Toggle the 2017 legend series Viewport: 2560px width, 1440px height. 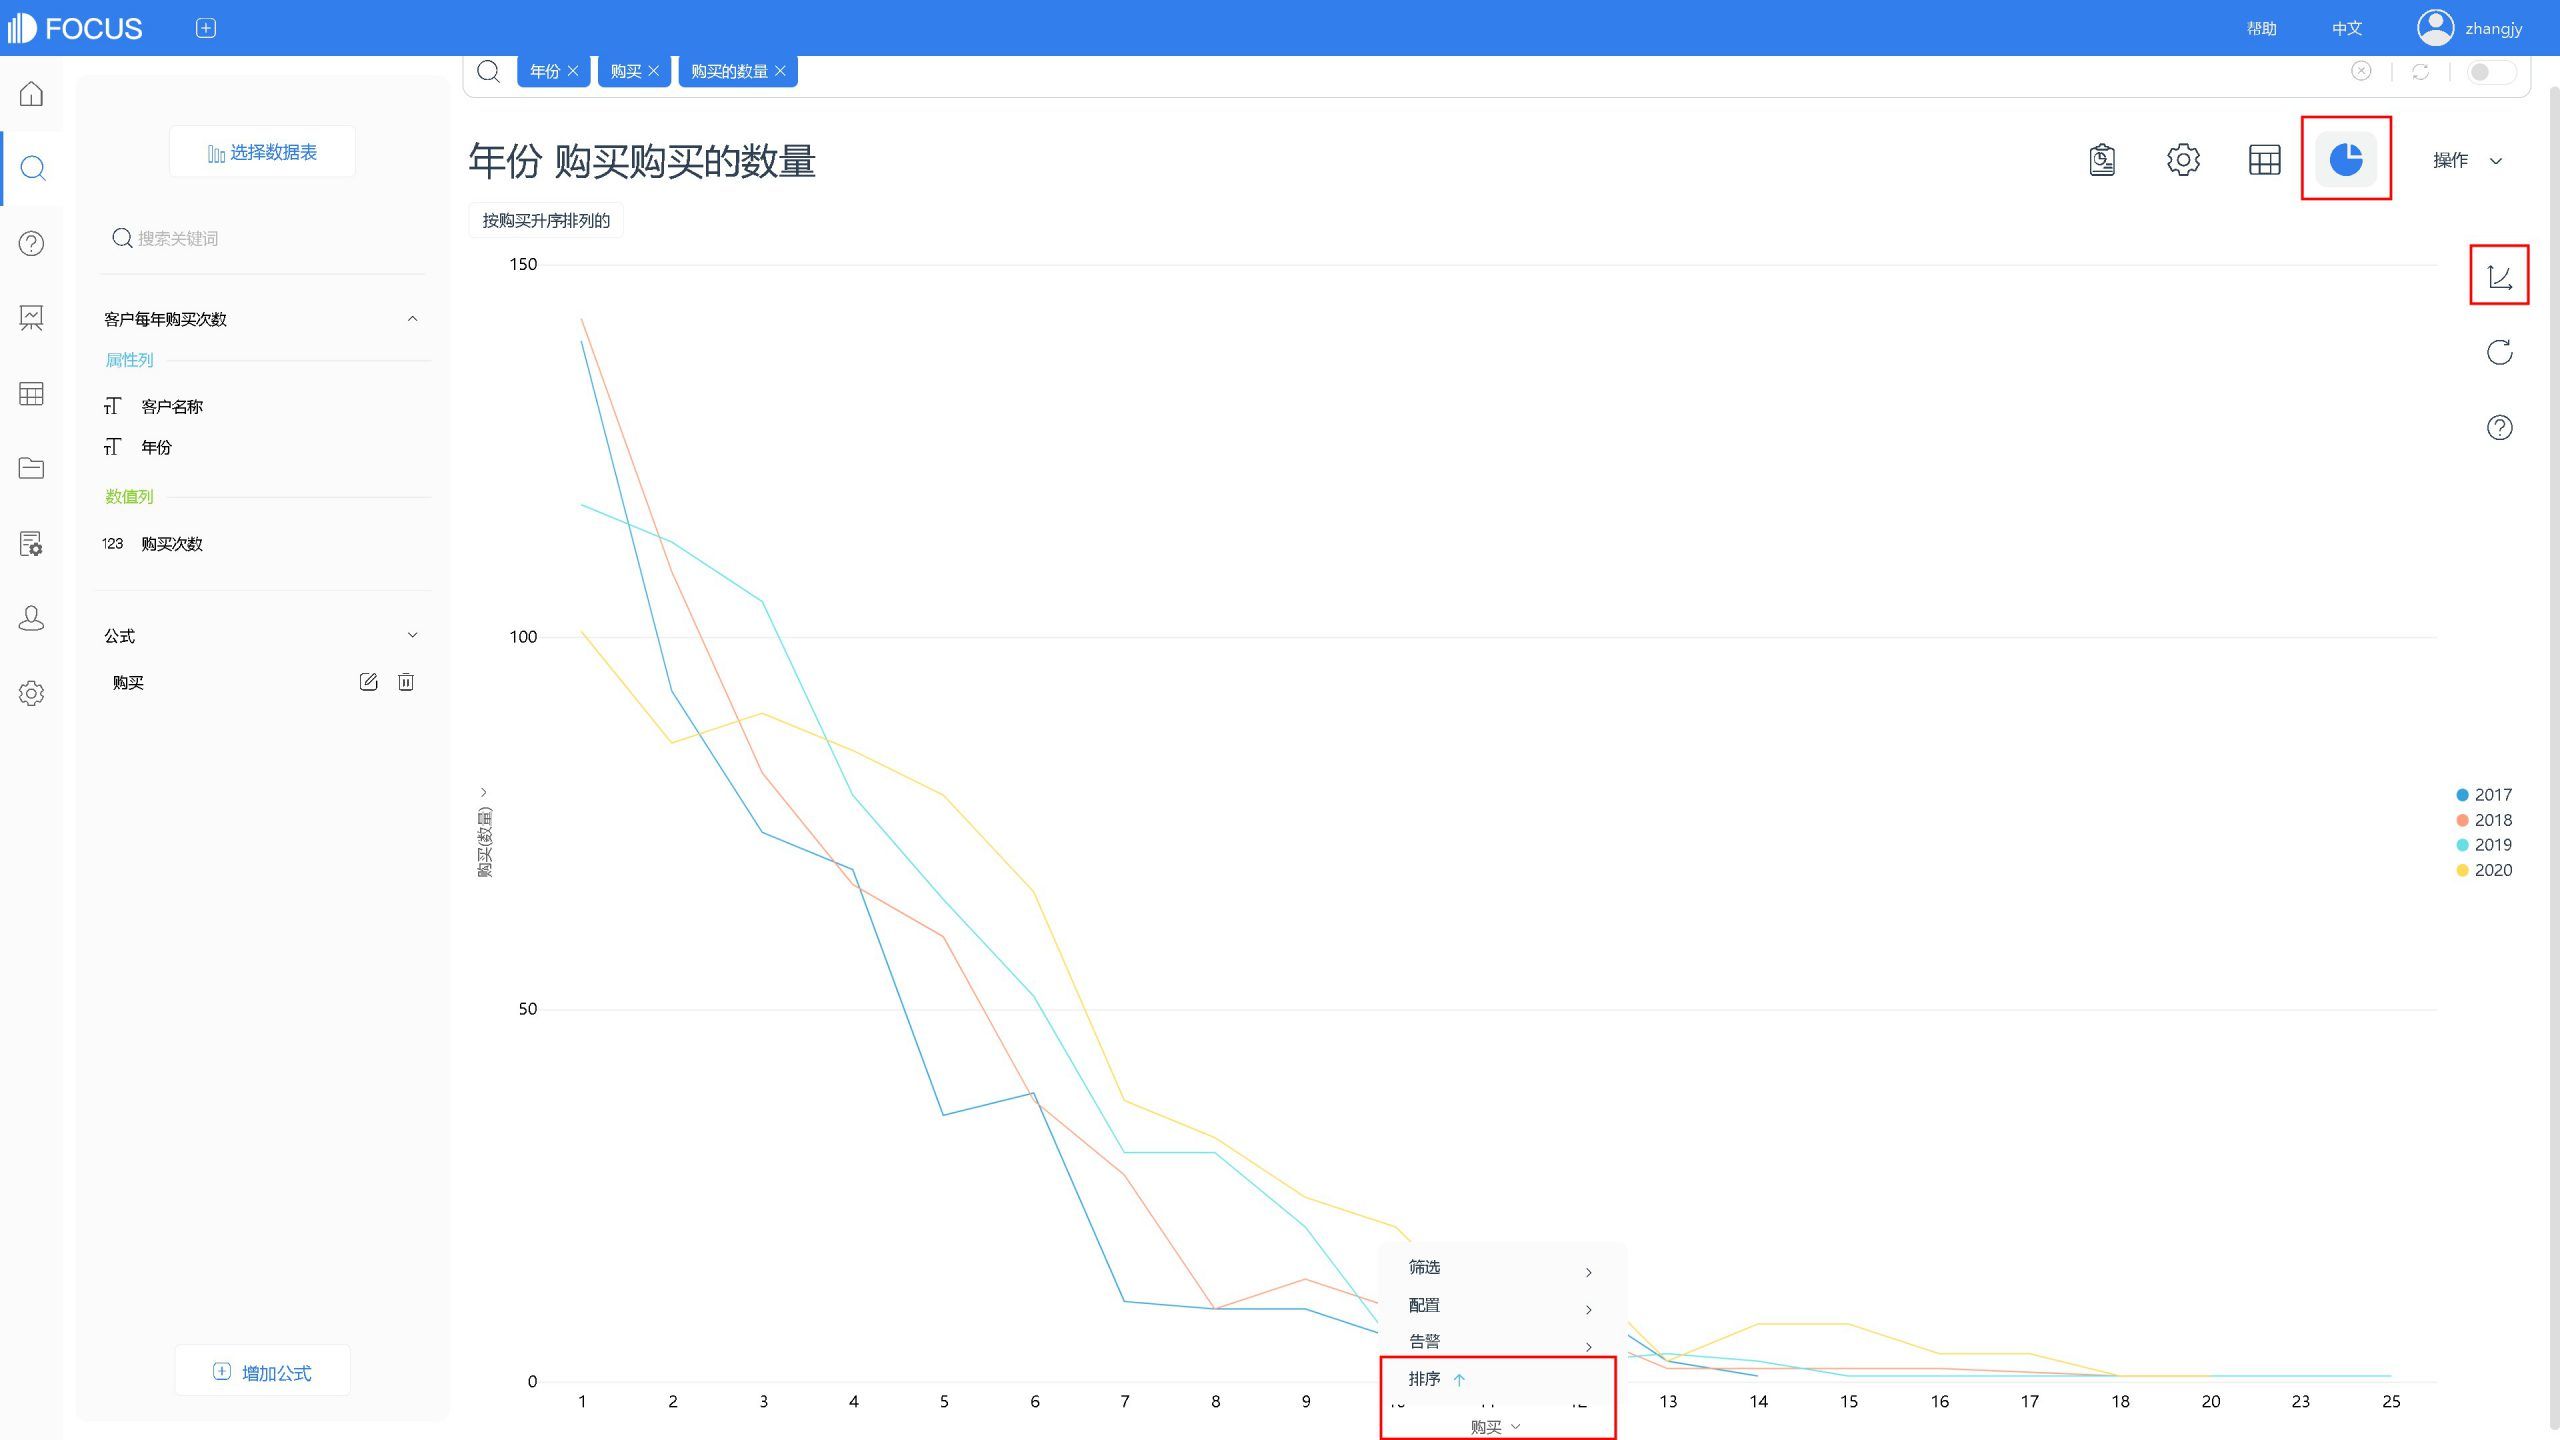2484,795
